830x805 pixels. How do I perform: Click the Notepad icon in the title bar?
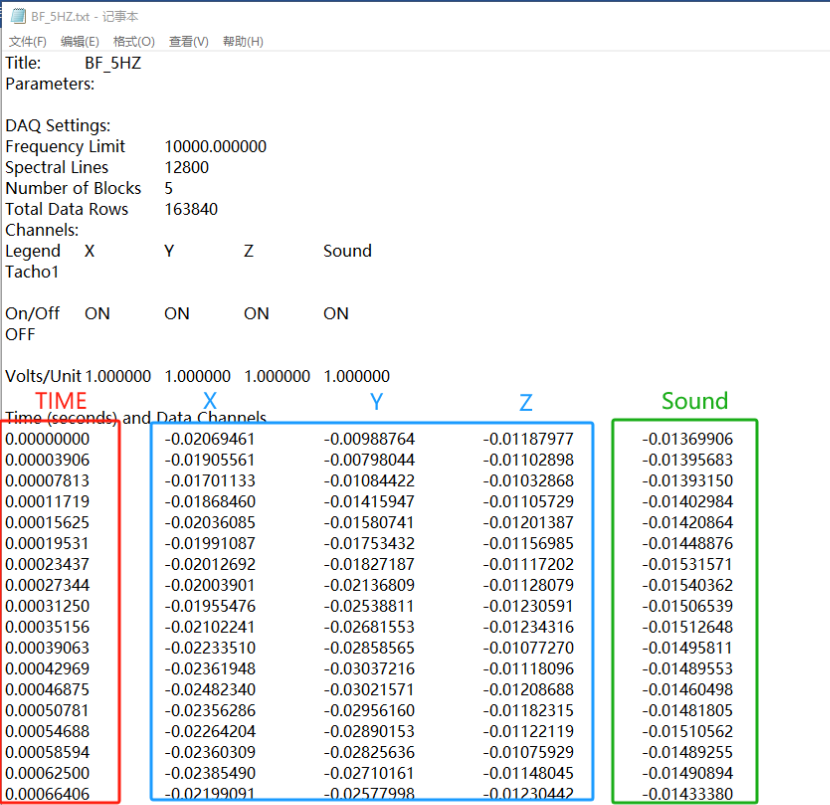[x=17, y=16]
